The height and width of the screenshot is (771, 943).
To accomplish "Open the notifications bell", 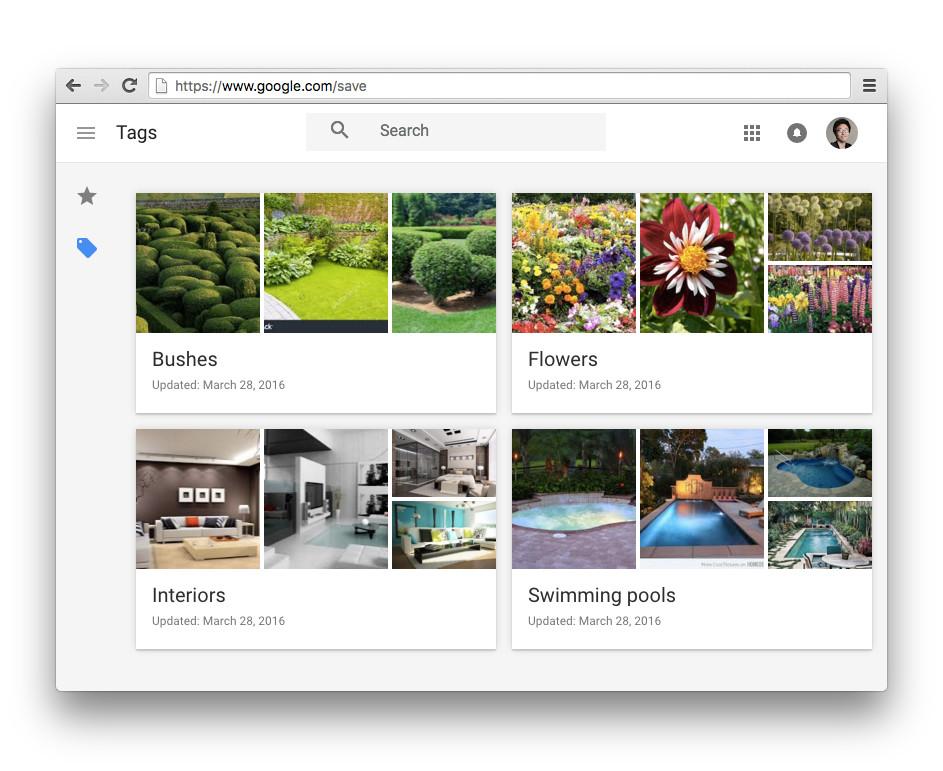I will click(x=797, y=132).
